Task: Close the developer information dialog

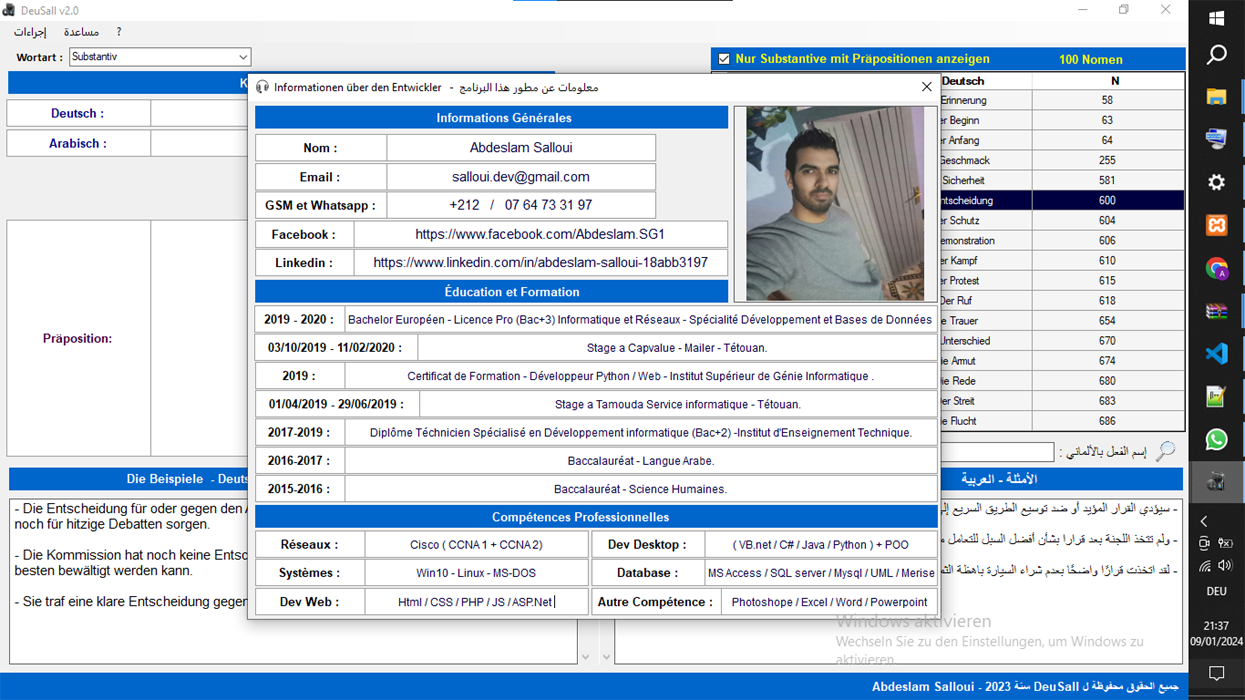Action: [x=926, y=87]
